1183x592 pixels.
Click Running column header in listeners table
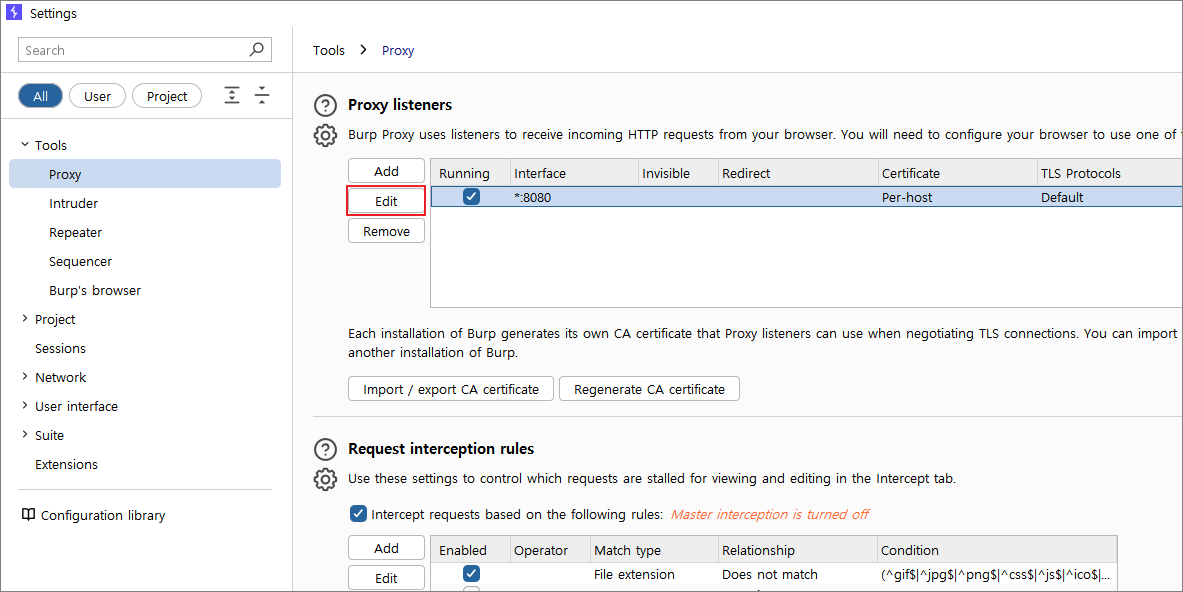pyautogui.click(x=471, y=173)
